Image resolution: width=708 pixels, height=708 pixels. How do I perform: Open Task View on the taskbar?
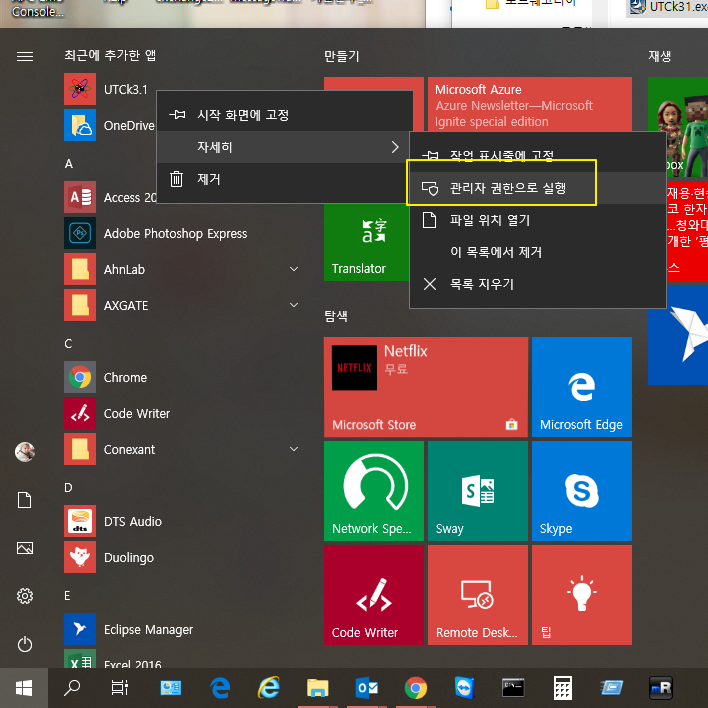click(x=120, y=688)
